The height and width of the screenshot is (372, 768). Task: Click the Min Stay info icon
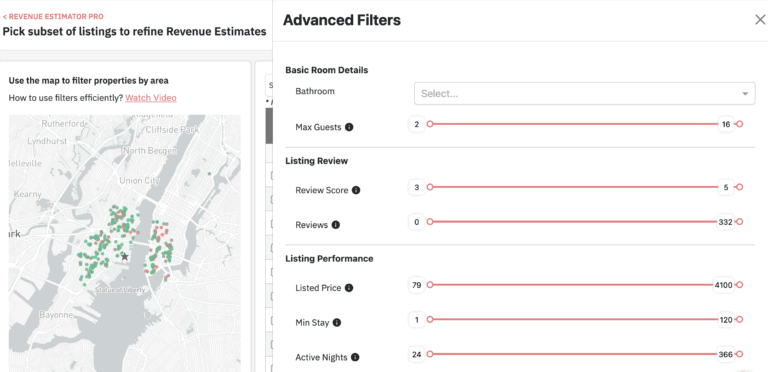click(337, 323)
